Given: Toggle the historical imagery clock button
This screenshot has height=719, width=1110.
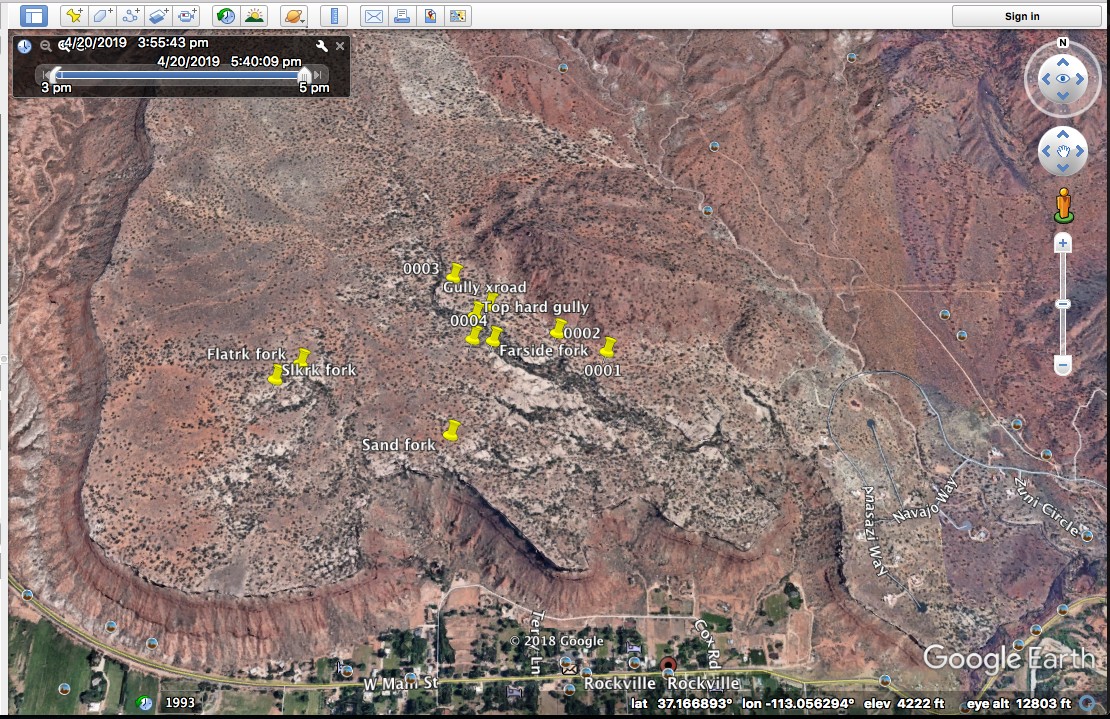Looking at the screenshot, I should (x=226, y=16).
